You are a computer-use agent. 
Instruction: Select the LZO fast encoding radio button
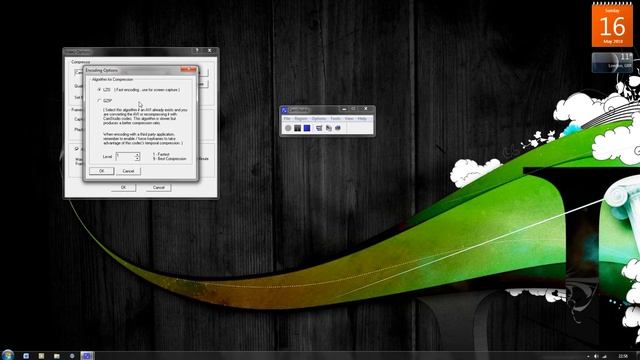tap(99, 89)
